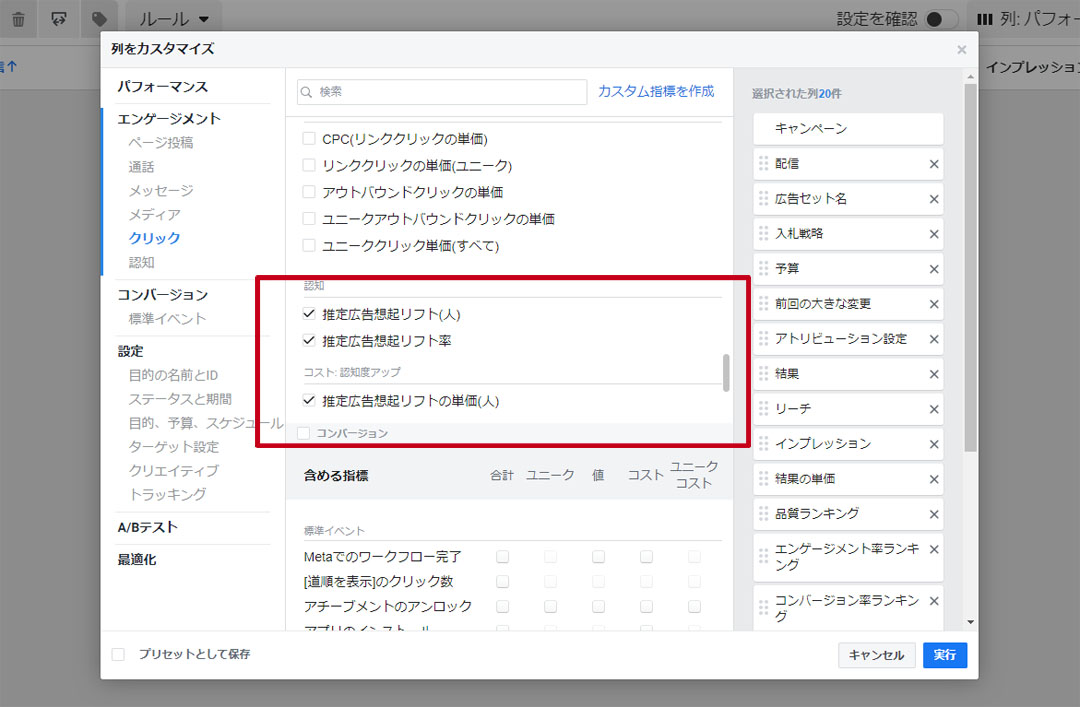The image size is (1080, 707).
Task: Remove the 広告セット名 column using X
Action: pyautogui.click(x=934, y=199)
